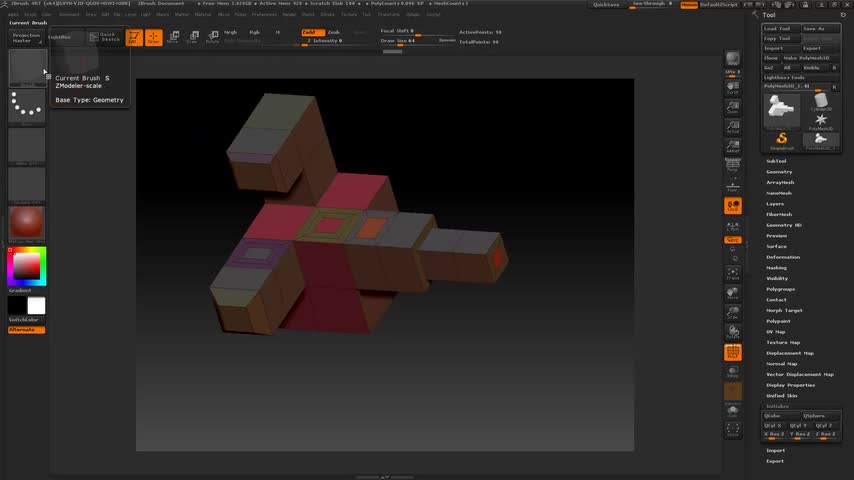854x480 pixels.
Task: Expand the SubTool section
Action: click(776, 161)
